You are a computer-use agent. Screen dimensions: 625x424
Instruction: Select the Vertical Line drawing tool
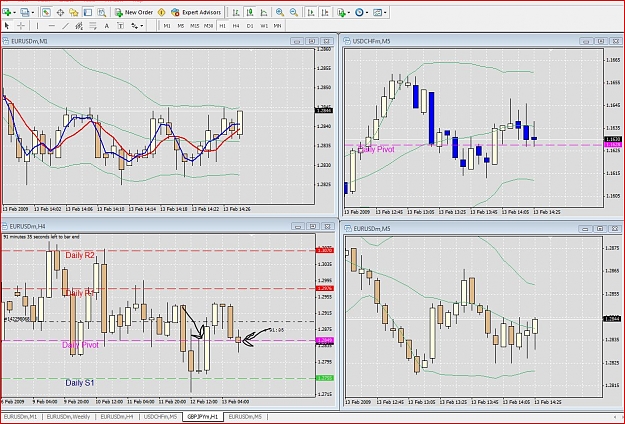[37, 26]
